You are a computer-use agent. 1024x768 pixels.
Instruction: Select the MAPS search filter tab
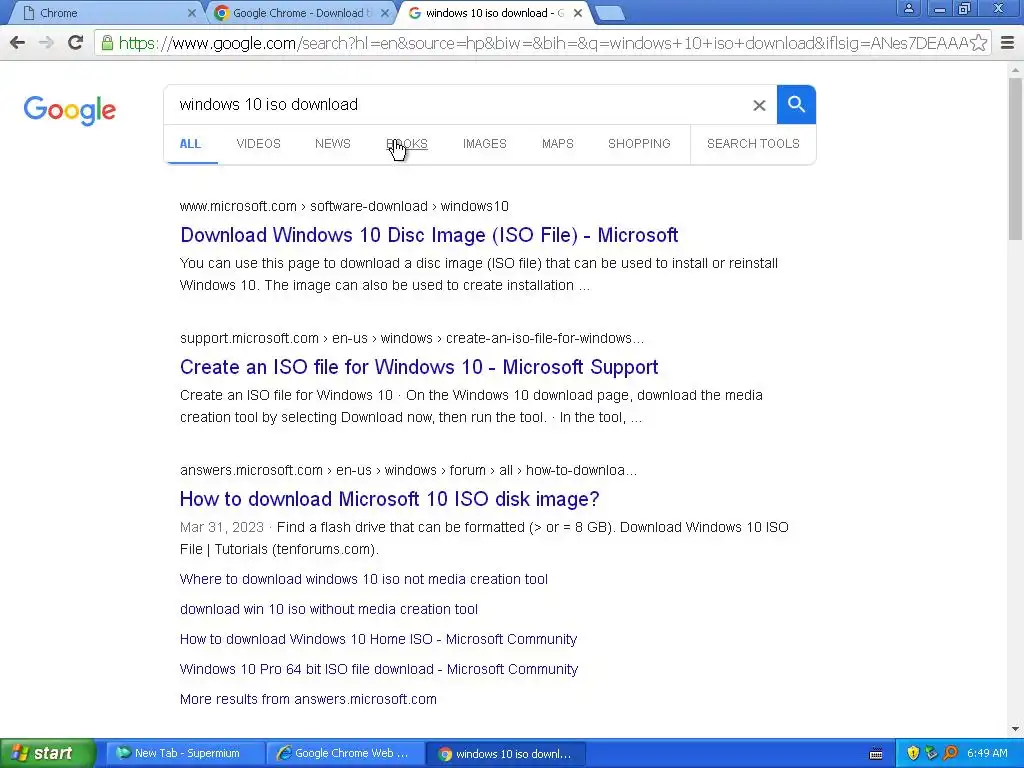(x=558, y=144)
